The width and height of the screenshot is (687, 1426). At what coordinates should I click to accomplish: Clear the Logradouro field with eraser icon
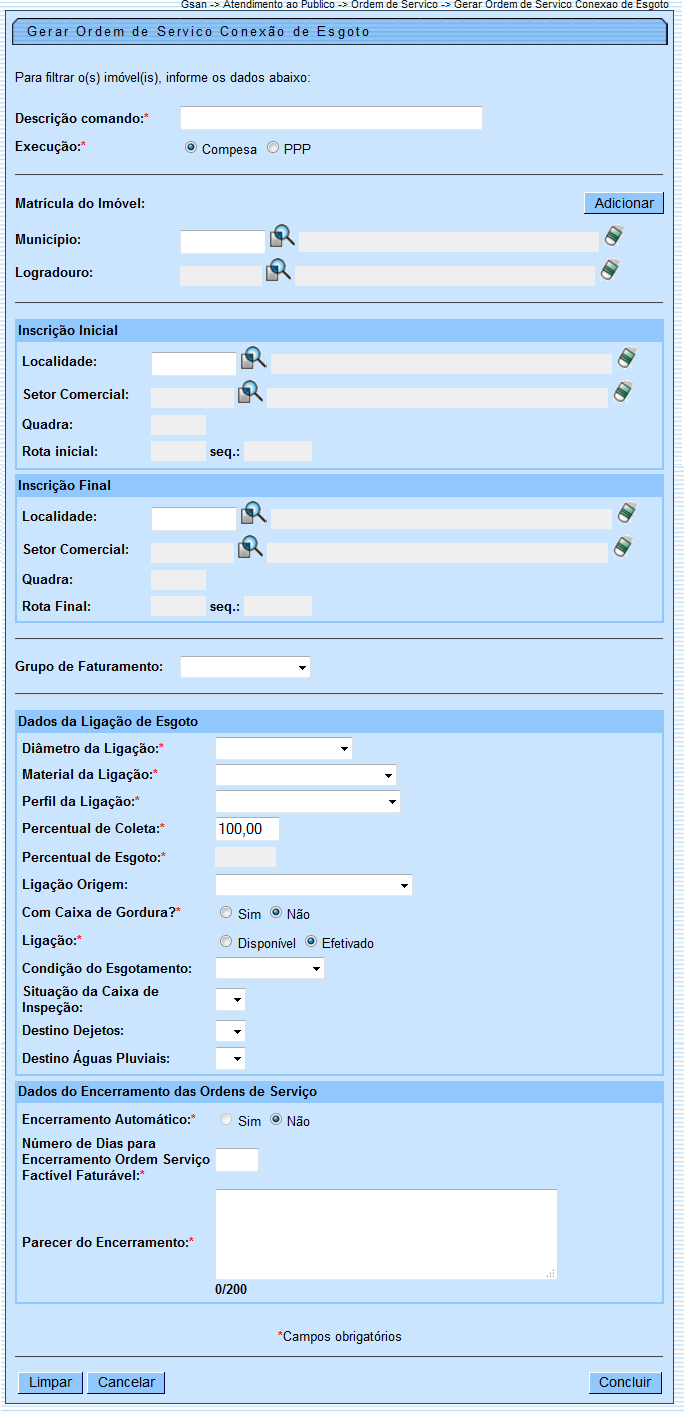point(611,269)
